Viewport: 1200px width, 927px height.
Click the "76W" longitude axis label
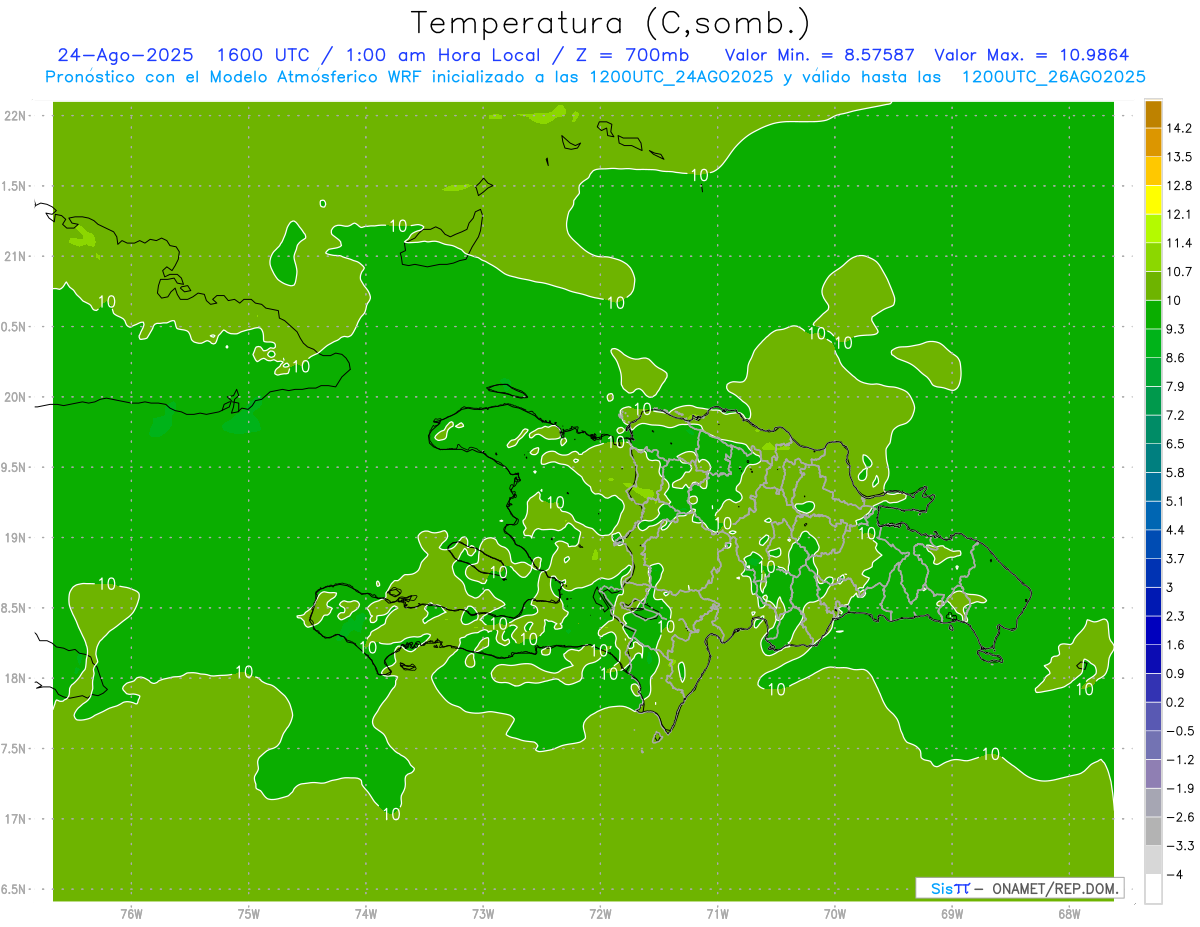tap(131, 914)
